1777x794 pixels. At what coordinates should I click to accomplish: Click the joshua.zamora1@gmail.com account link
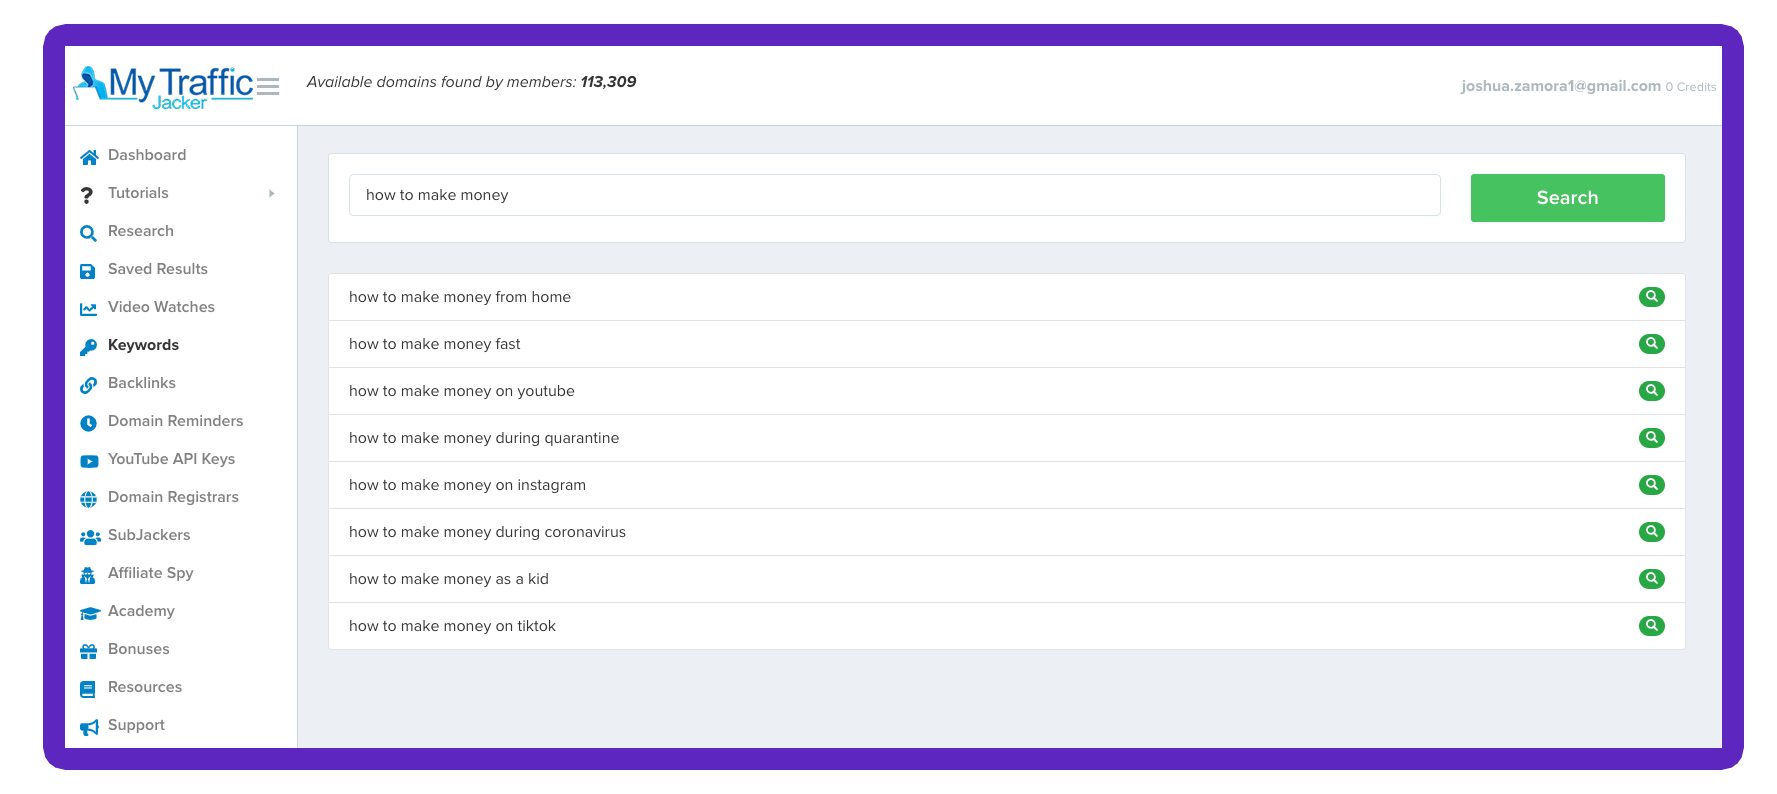(x=1560, y=86)
